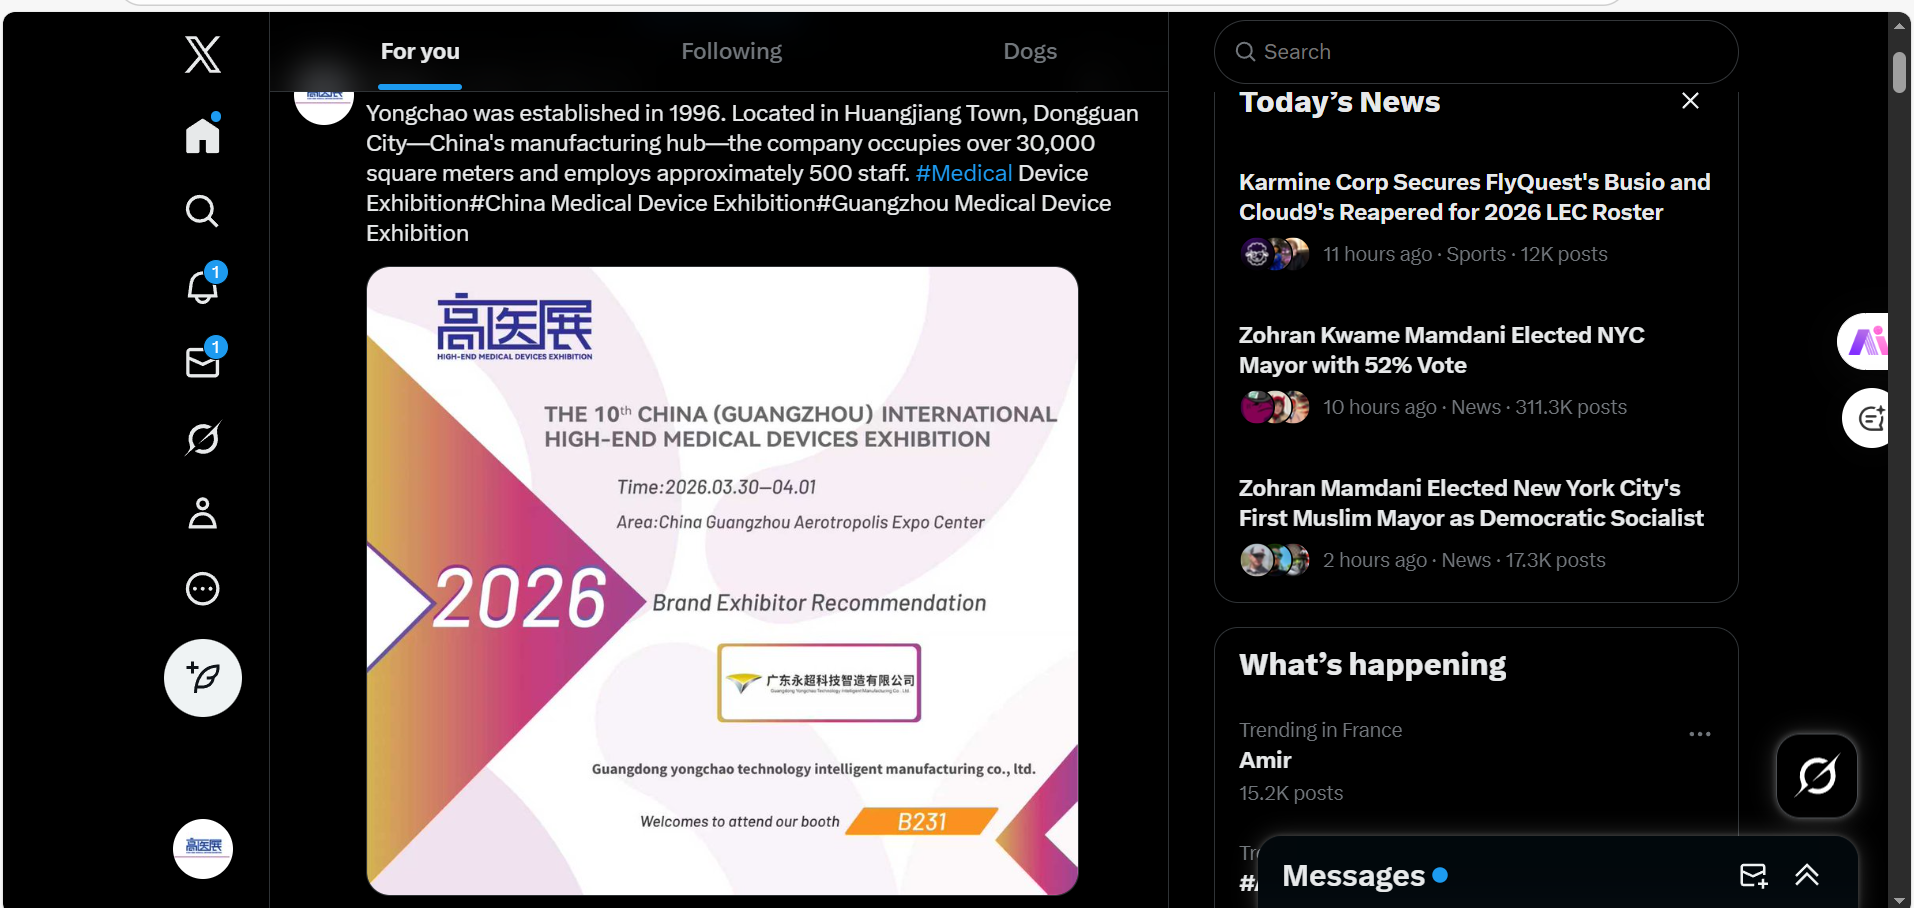Viewport: 1914px width, 908px height.
Task: Open account menu avatar at sidebar bottom
Action: coord(203,849)
